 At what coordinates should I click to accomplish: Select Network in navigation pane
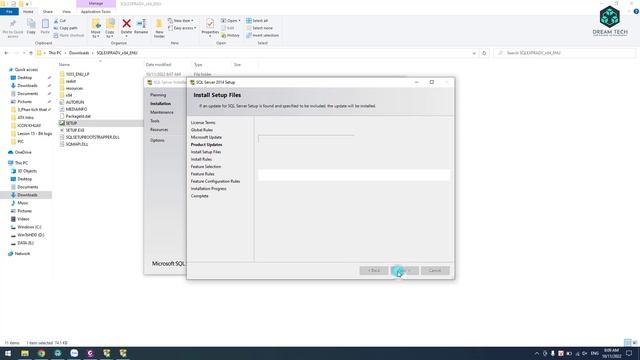(x=22, y=253)
